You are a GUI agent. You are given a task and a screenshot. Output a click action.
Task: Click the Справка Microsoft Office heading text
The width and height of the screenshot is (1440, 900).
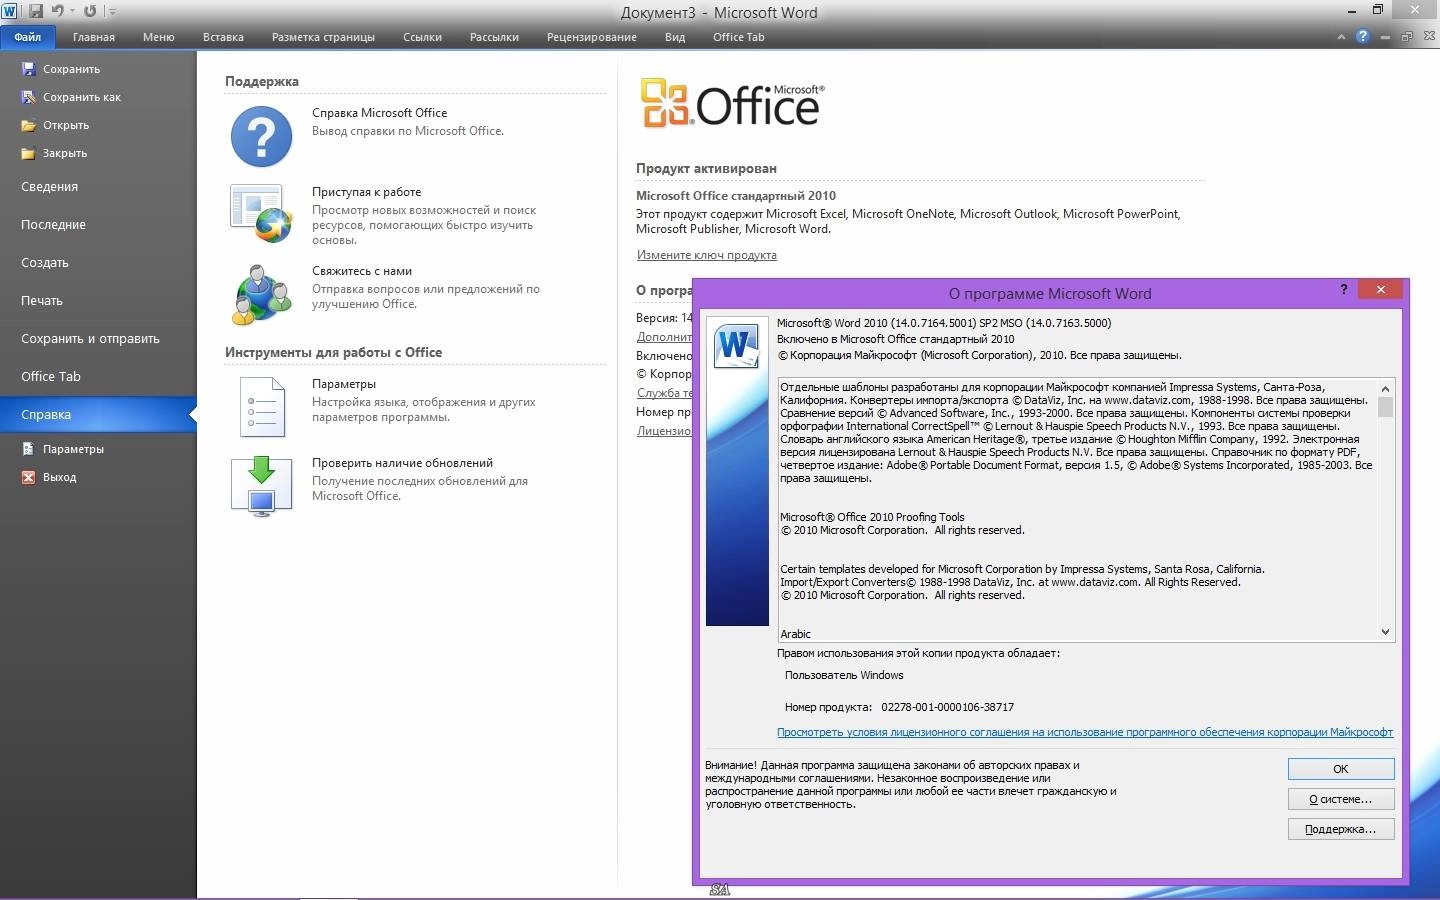coord(379,113)
